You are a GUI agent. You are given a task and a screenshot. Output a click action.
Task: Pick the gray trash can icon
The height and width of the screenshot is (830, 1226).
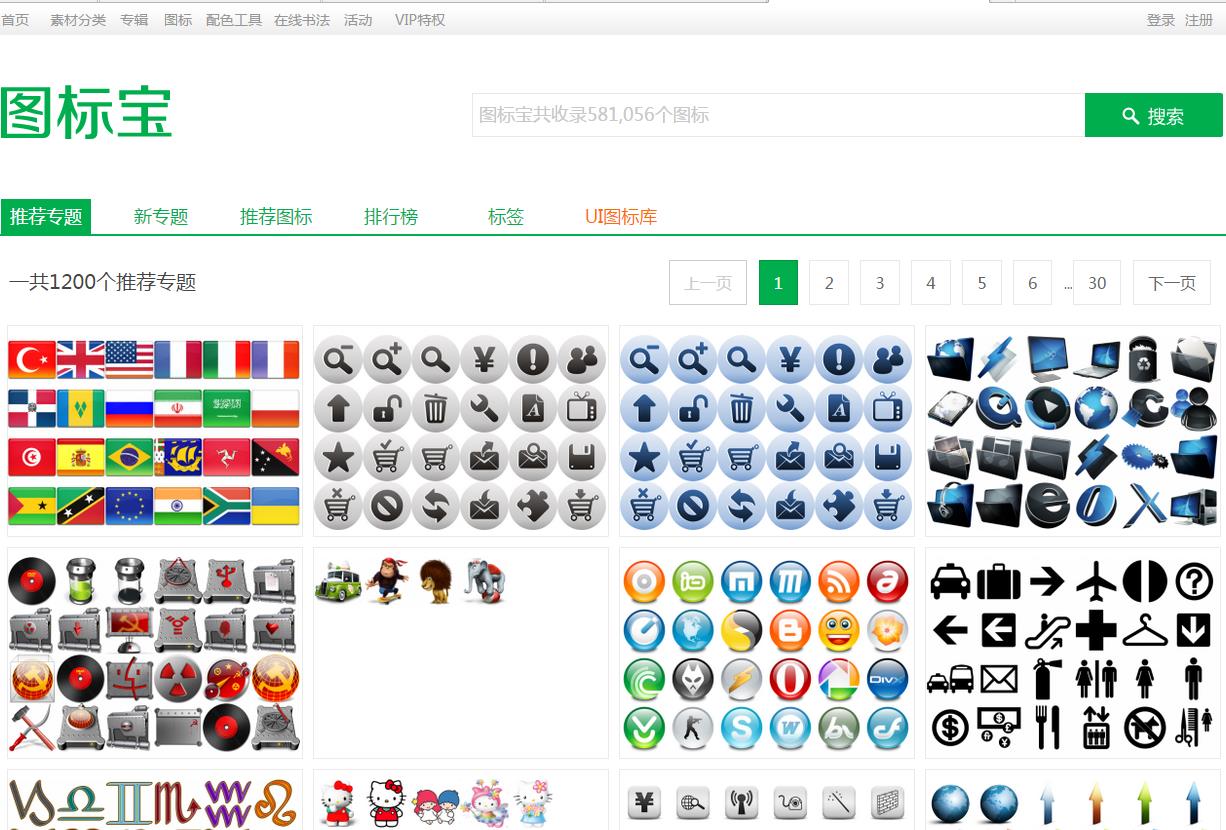(x=436, y=409)
